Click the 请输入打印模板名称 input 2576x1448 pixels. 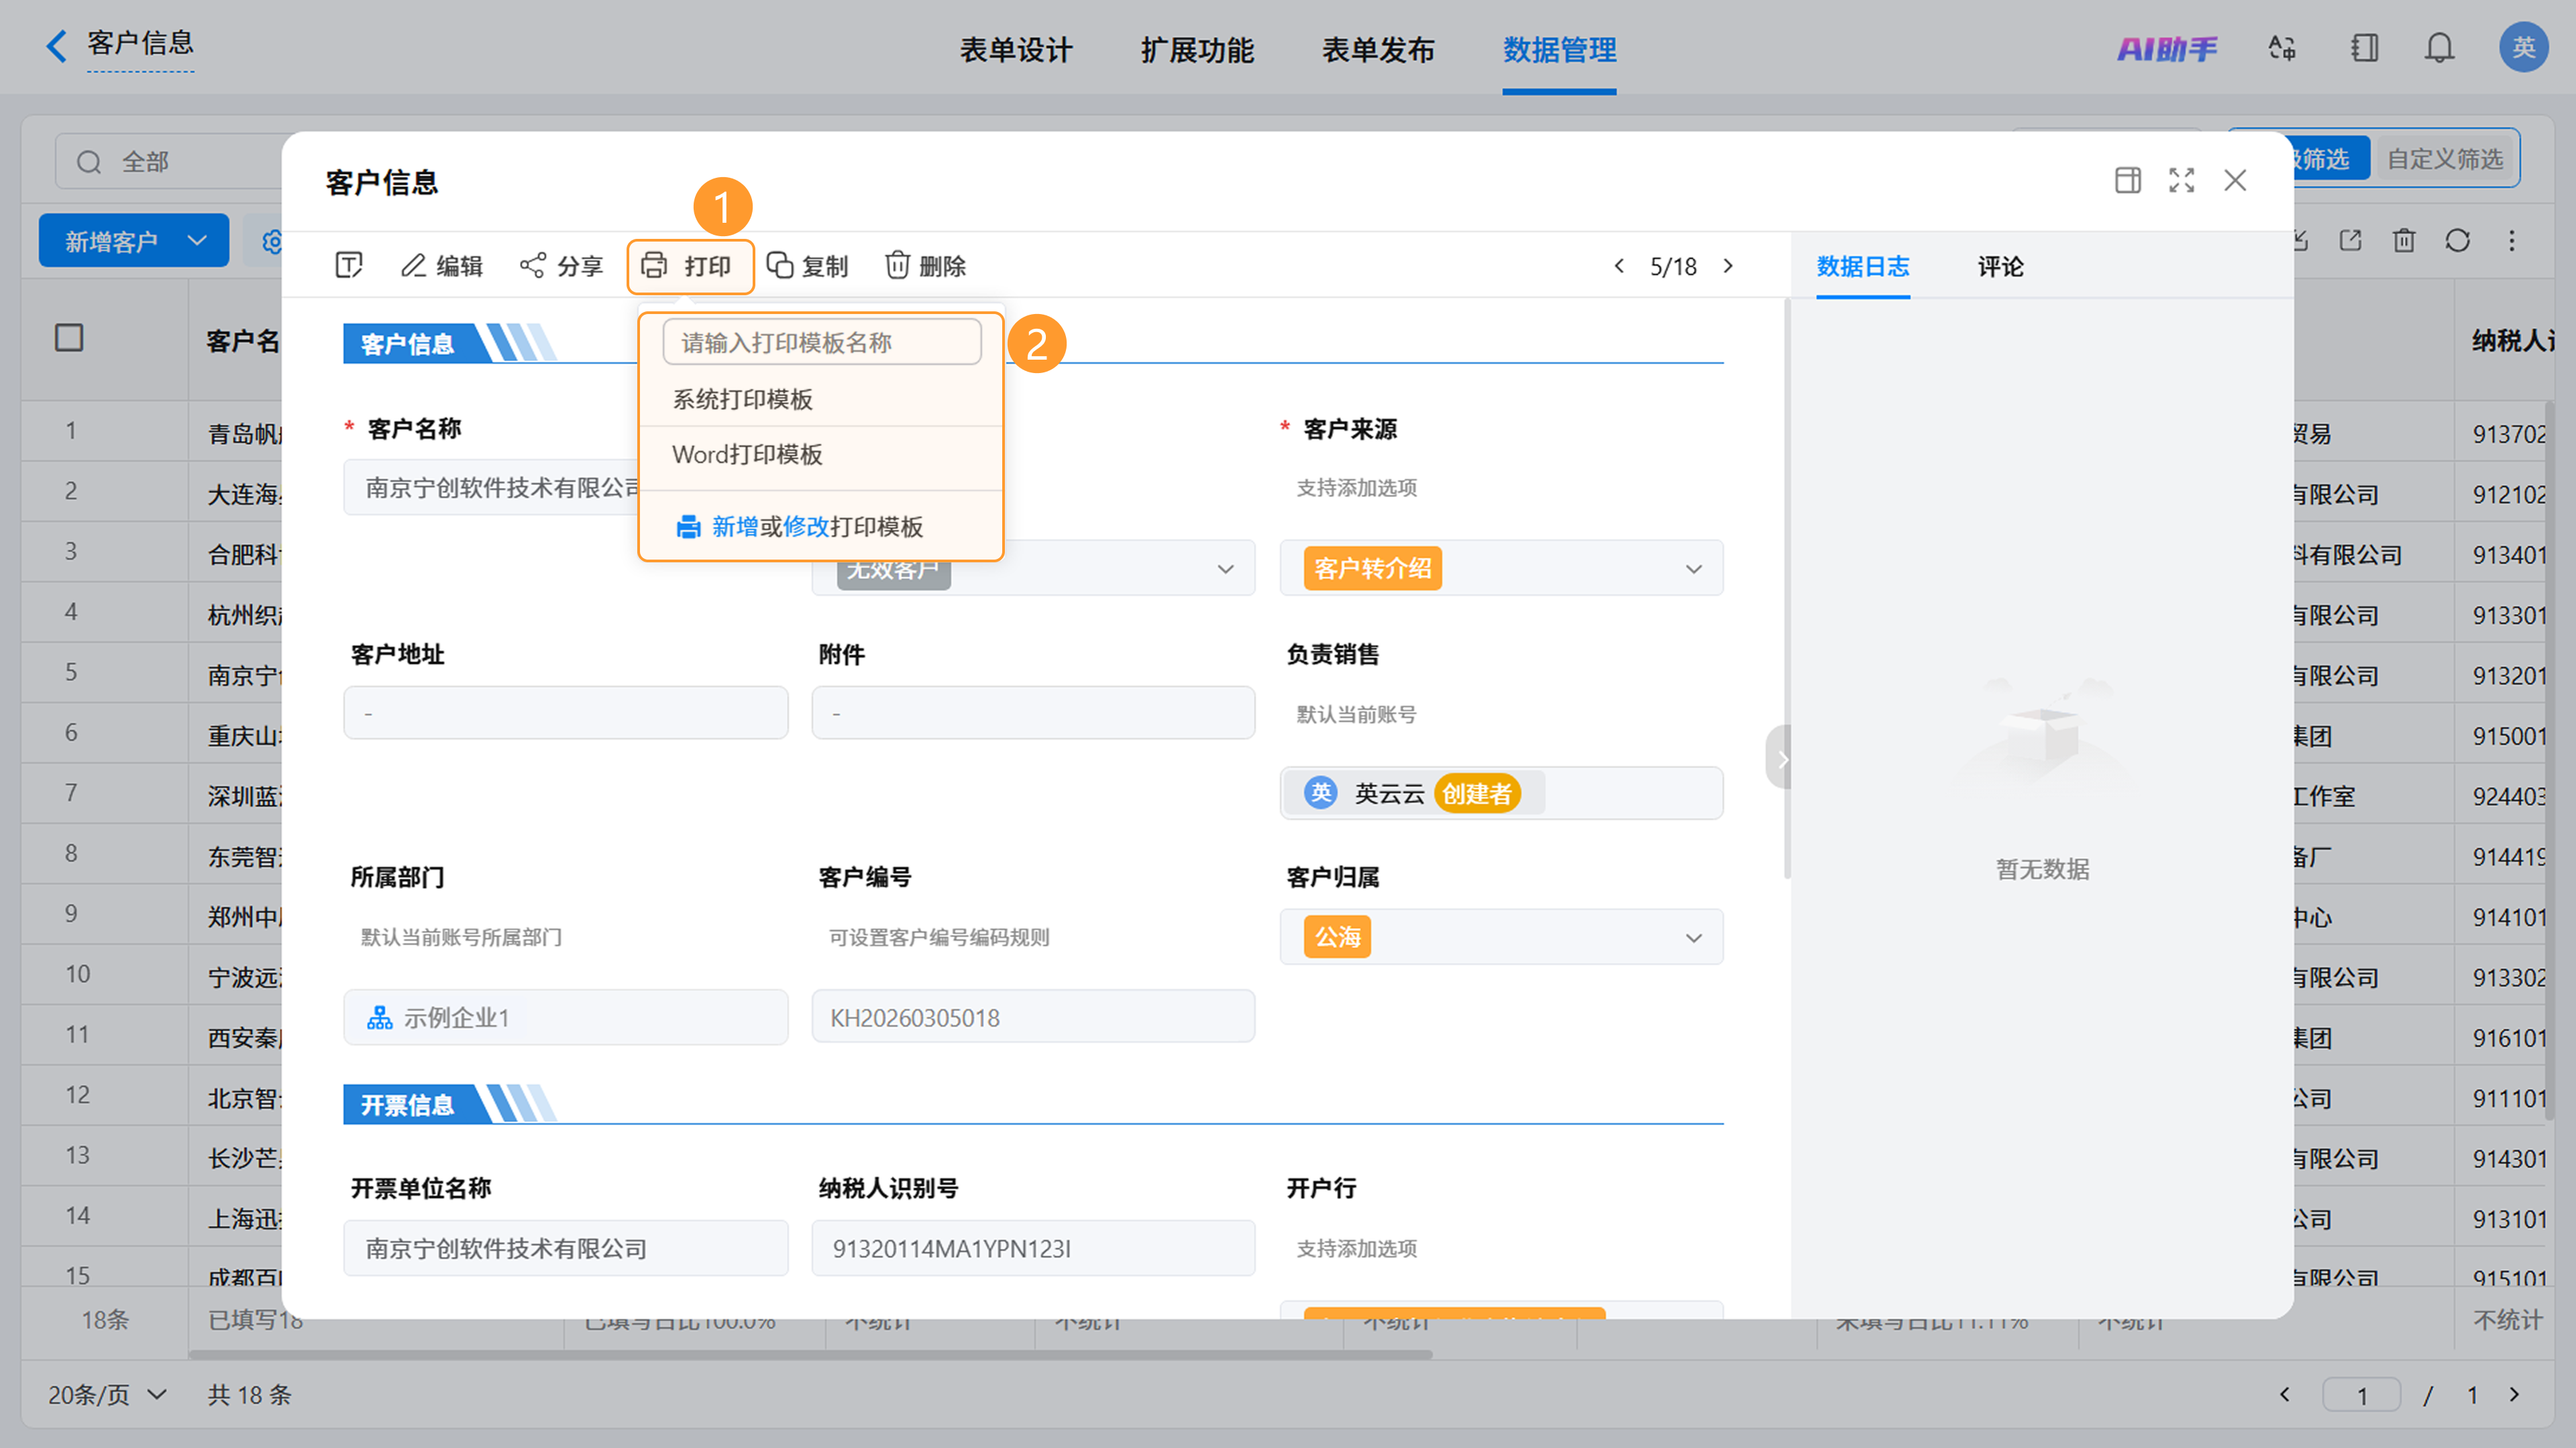(821, 343)
